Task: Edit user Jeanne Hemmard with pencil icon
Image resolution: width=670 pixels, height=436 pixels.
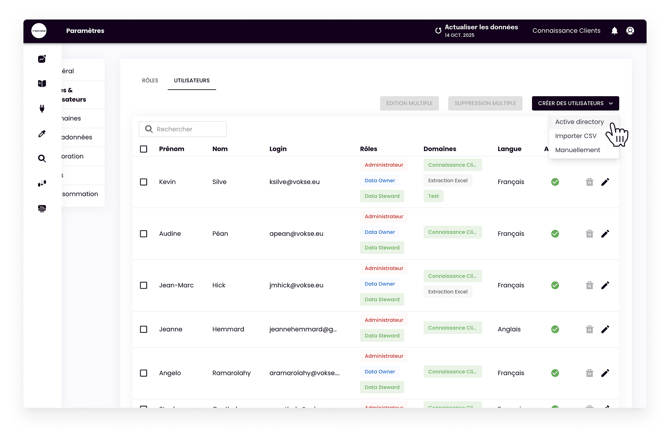Action: [605, 329]
